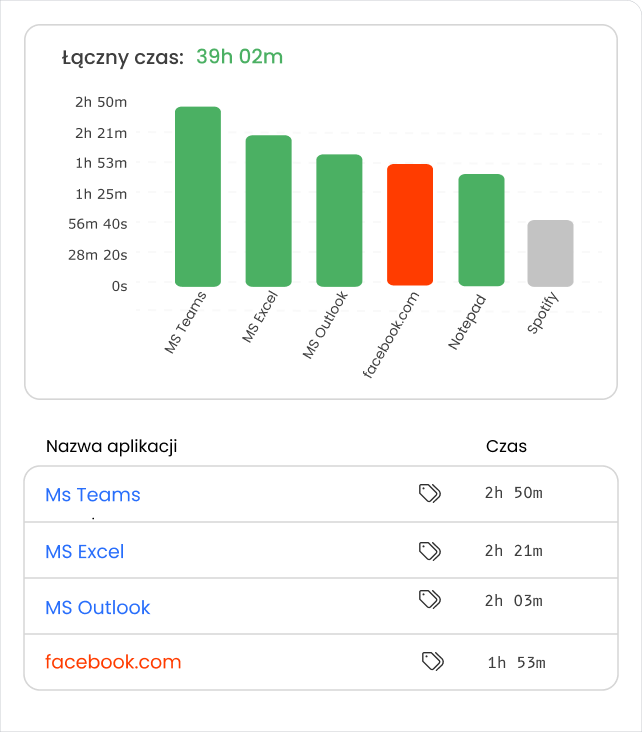Open the MS Excel application link
The height and width of the screenshot is (732, 642).
pyautogui.click(x=85, y=551)
